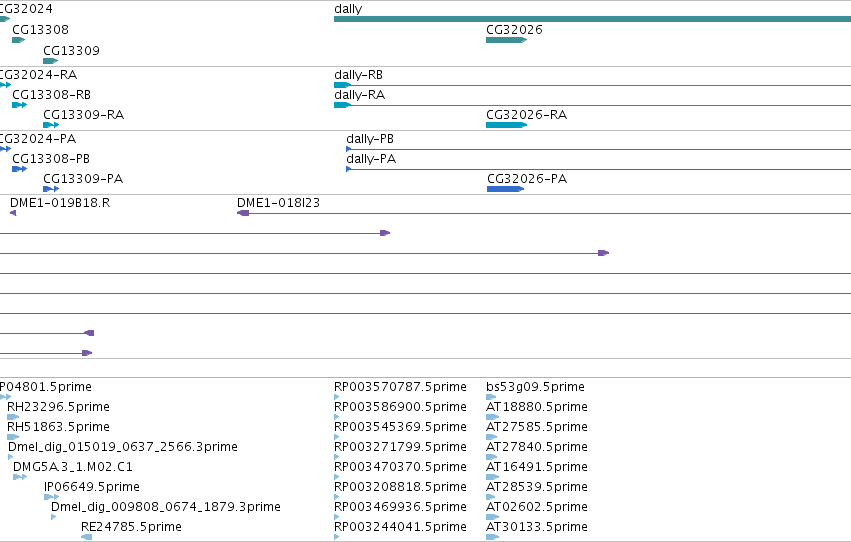
Task: Click the RE24785.5prime label
Action: point(131,527)
